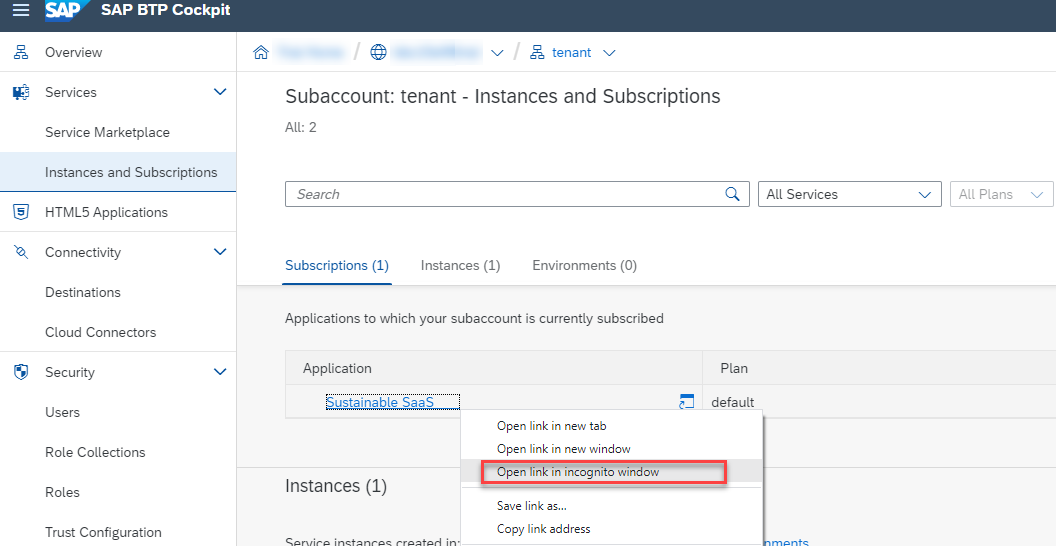Click the Overview hierarchy icon
This screenshot has width=1056, height=546.
21,53
